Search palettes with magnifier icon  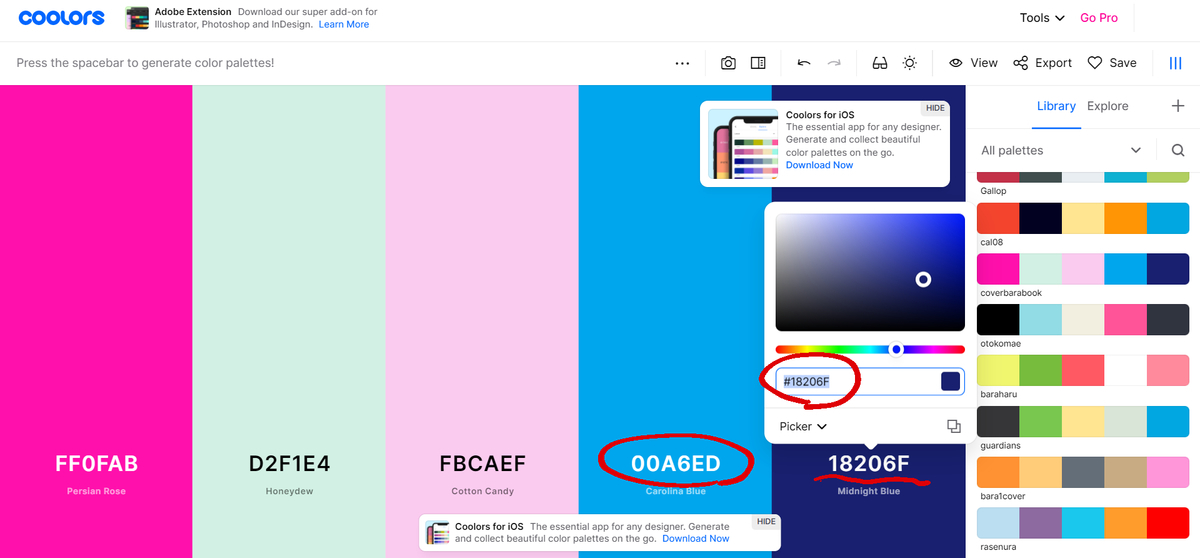click(1178, 150)
